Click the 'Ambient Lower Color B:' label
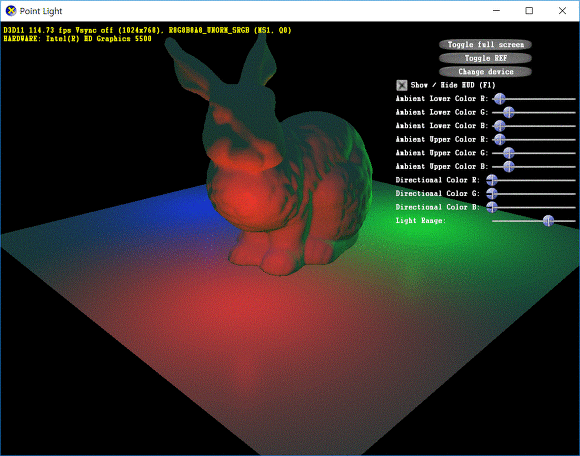 pyautogui.click(x=442, y=126)
